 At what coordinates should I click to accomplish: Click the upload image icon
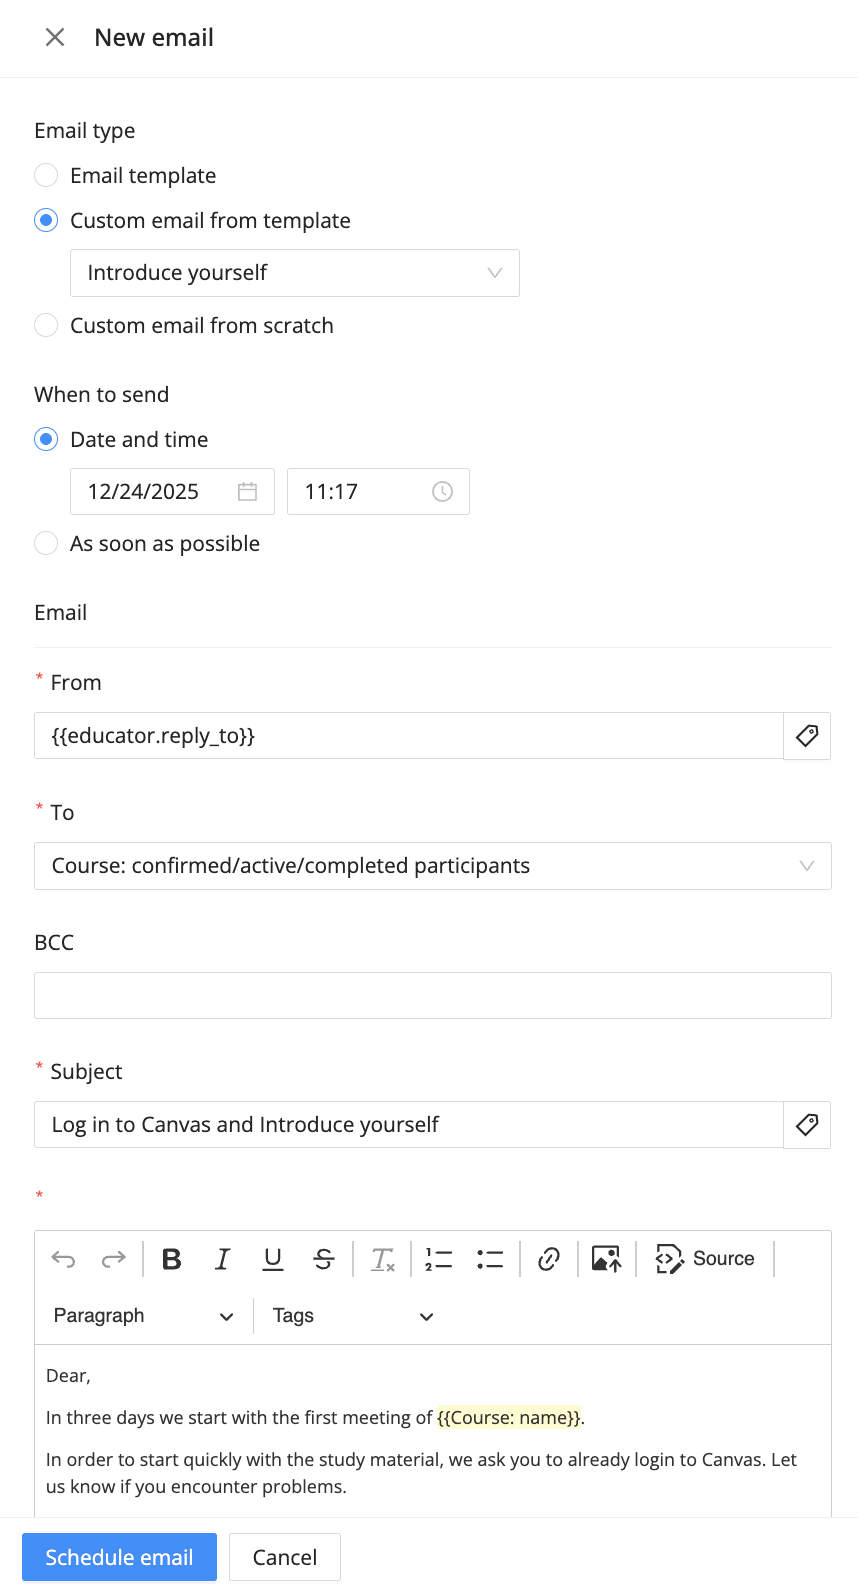click(x=606, y=1259)
